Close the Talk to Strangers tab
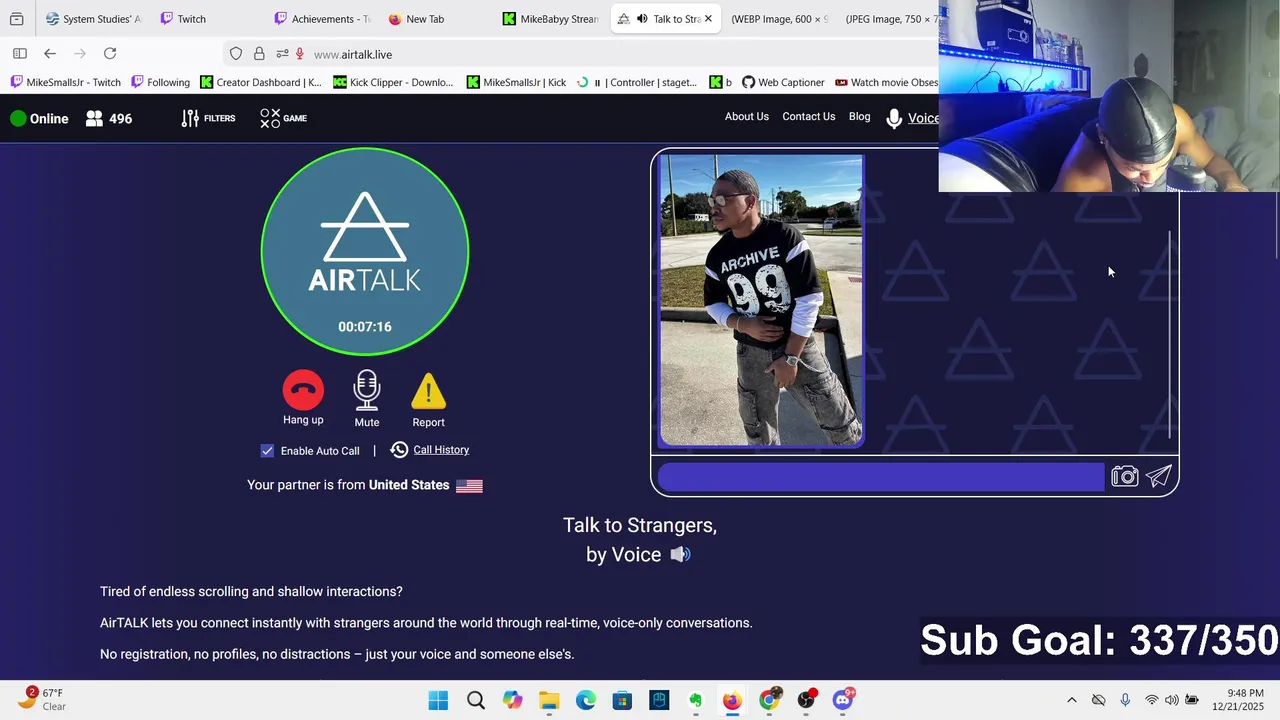Screen dimensions: 1280x720 pyautogui.click(x=708, y=19)
